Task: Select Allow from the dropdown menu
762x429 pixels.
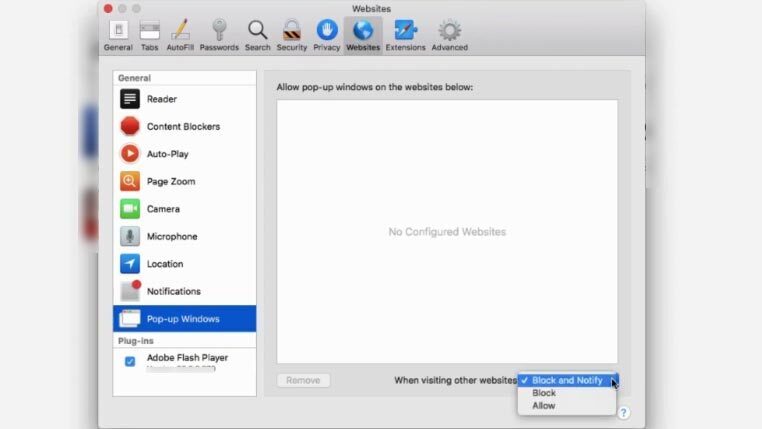Action: pos(544,406)
